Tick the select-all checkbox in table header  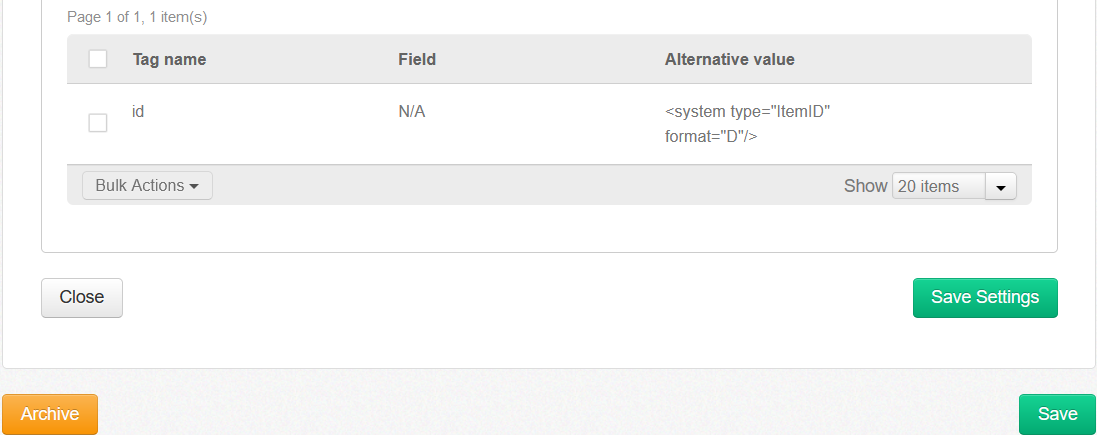[98, 59]
